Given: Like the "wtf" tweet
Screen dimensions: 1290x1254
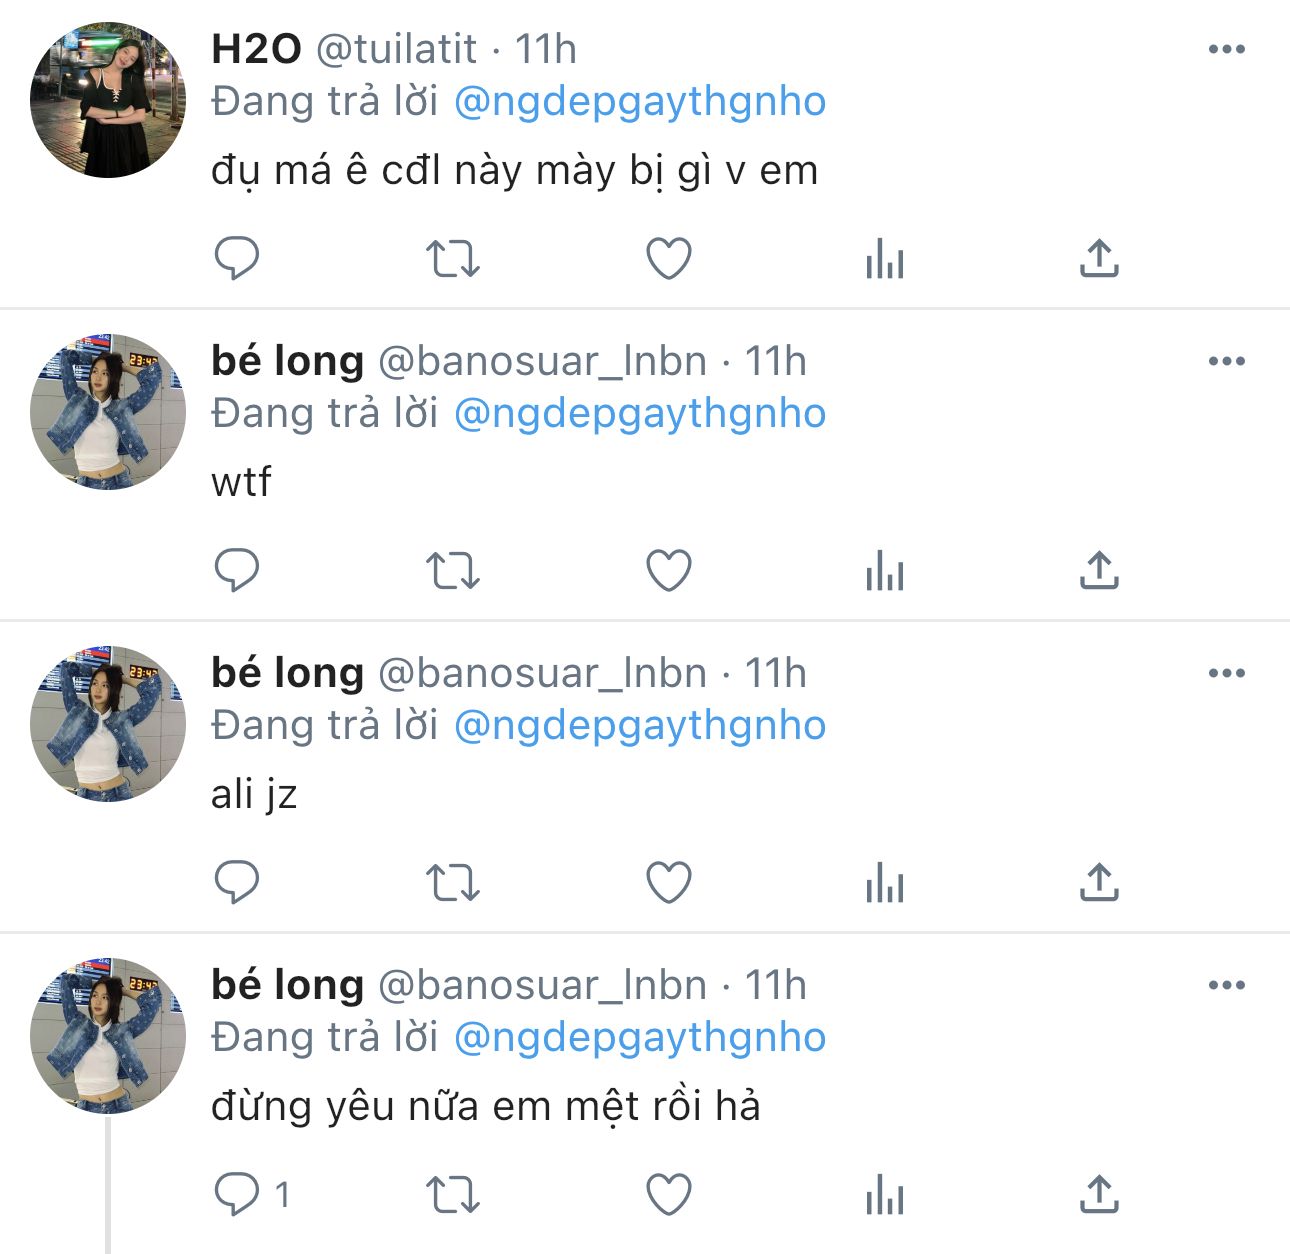Looking at the screenshot, I should click(x=669, y=571).
